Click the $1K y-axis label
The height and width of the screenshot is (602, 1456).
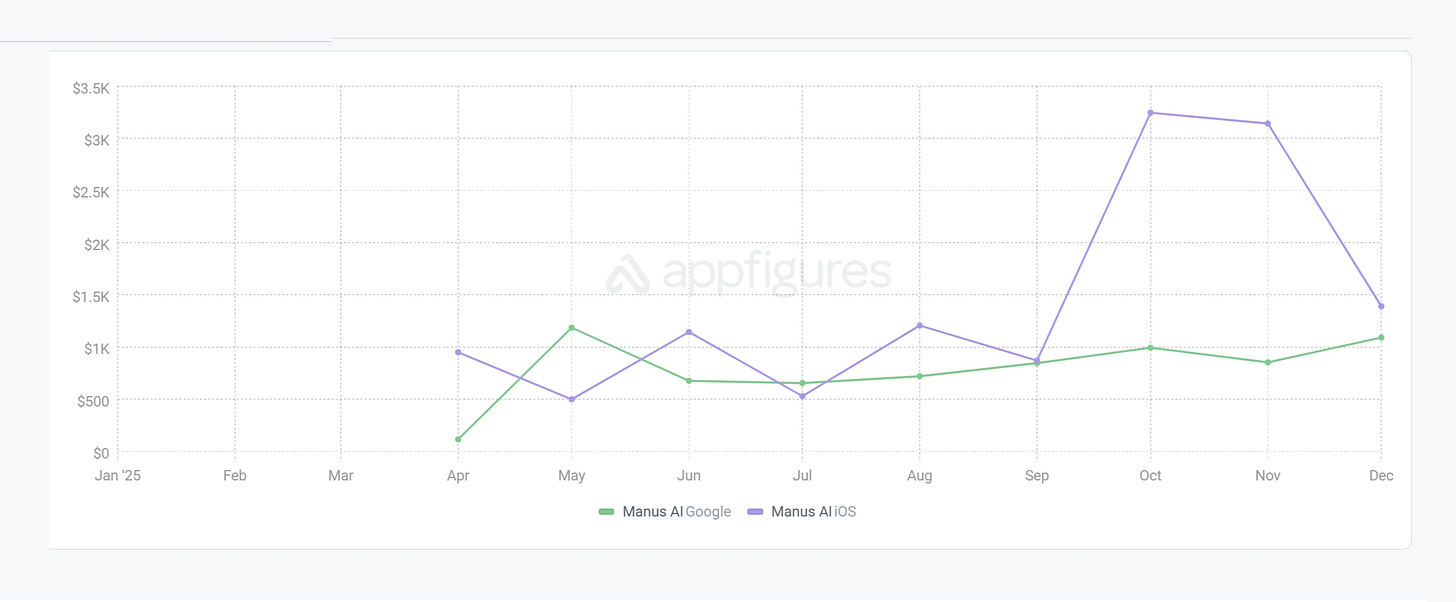coord(97,348)
